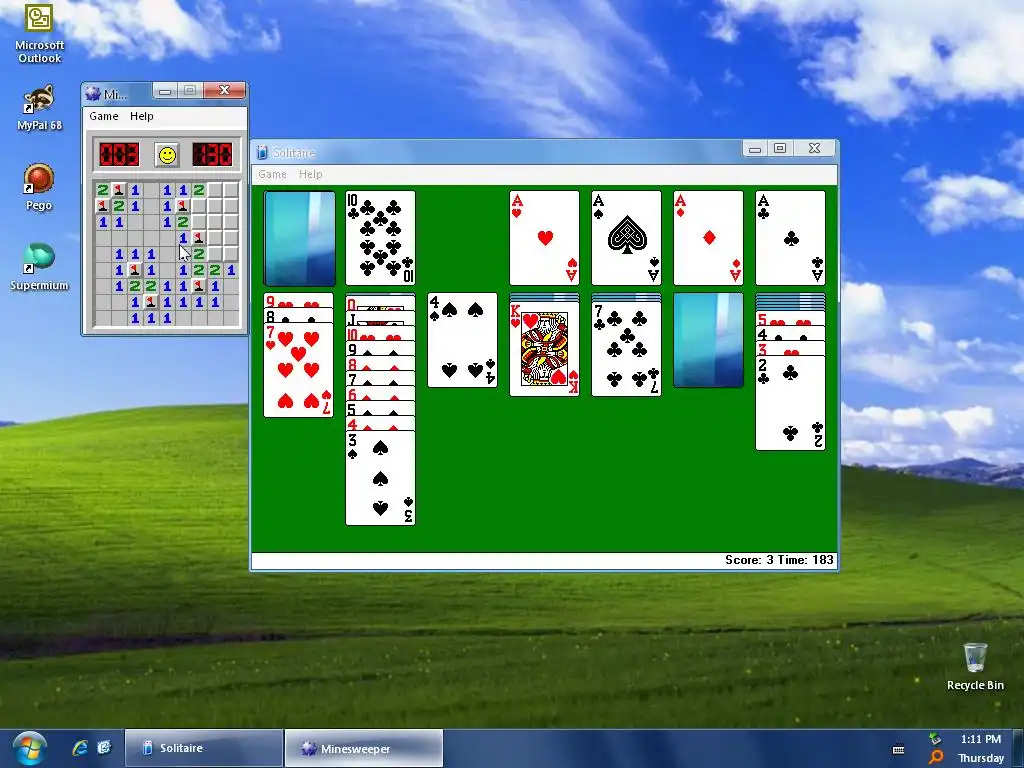This screenshot has height=768, width=1024.
Task: Open the Windows Start orb
Action: [x=29, y=748]
